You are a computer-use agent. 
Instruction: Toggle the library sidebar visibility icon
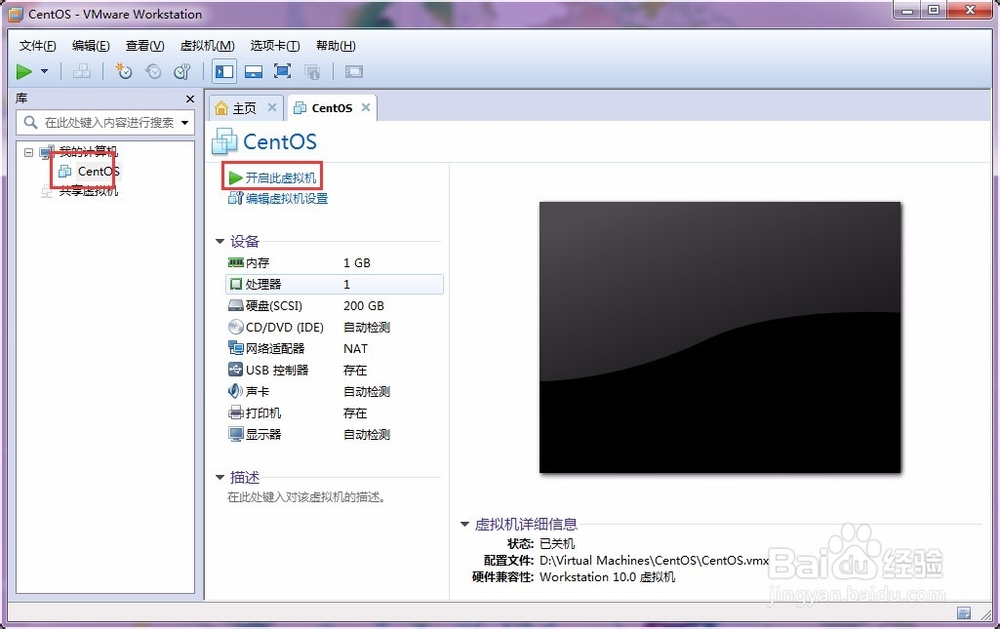(224, 71)
